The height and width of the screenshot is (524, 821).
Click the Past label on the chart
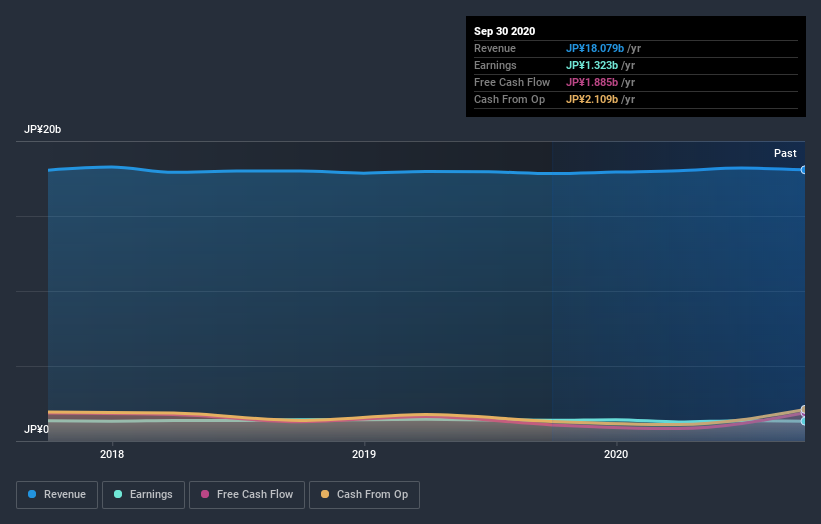point(785,153)
